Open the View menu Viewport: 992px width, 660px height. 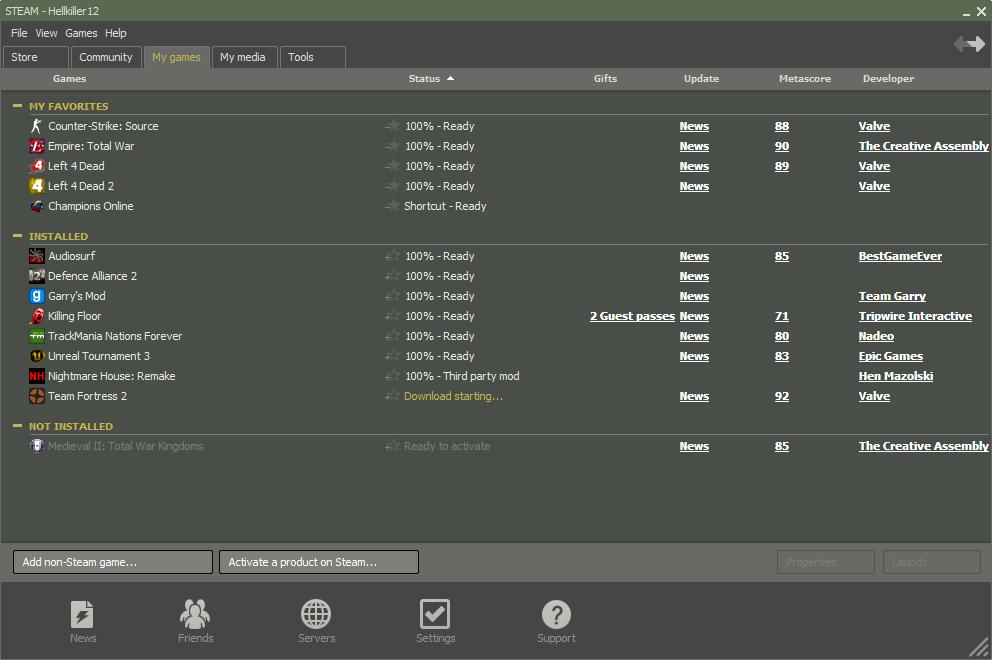[x=46, y=33]
